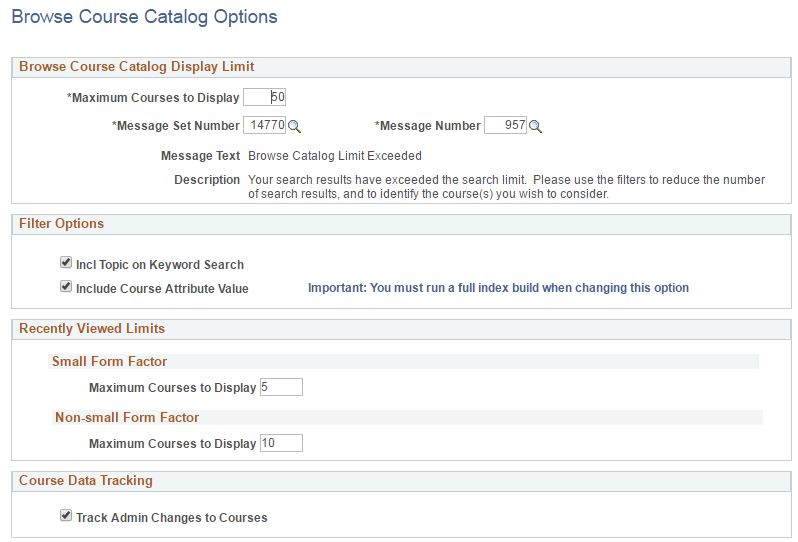This screenshot has height=542, width=798.
Task: Click the search limit description paragraph
Action: coord(506,187)
